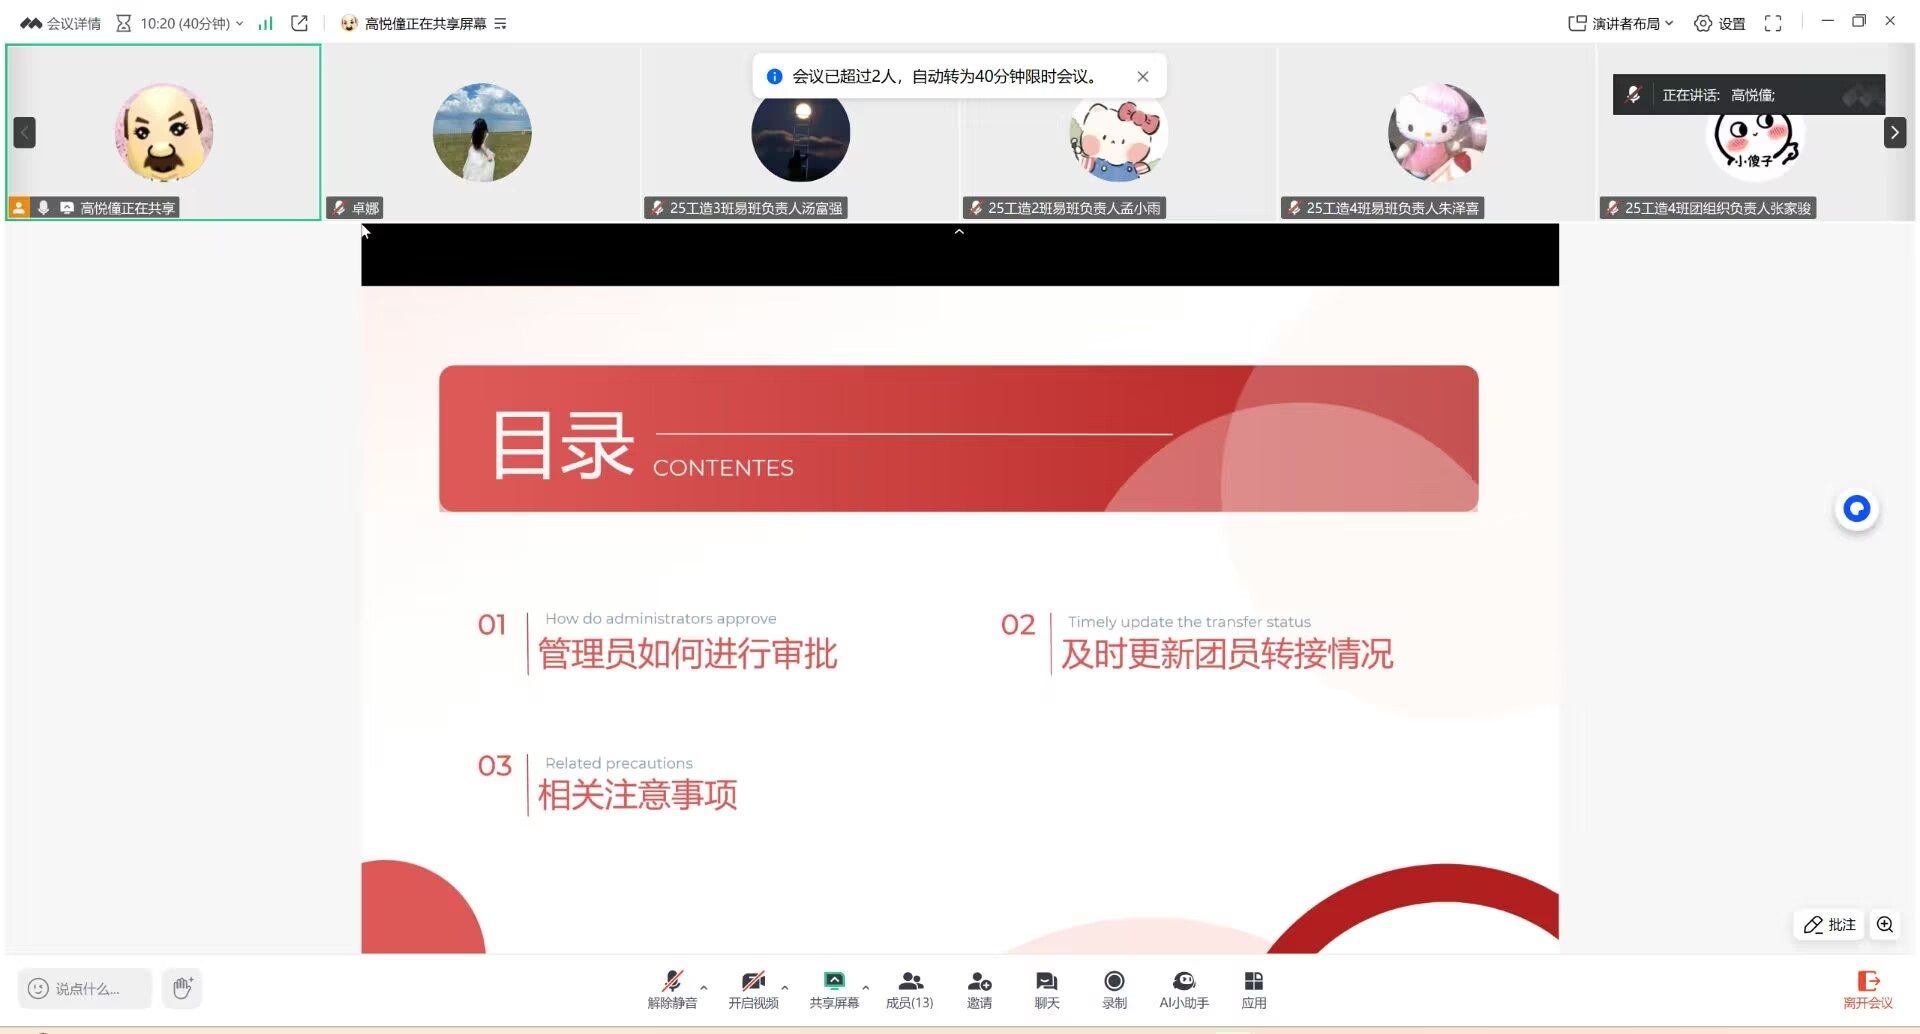This screenshot has height=1034, width=1920.
Task: Toggle 开启视频 camera button
Action: 753,990
